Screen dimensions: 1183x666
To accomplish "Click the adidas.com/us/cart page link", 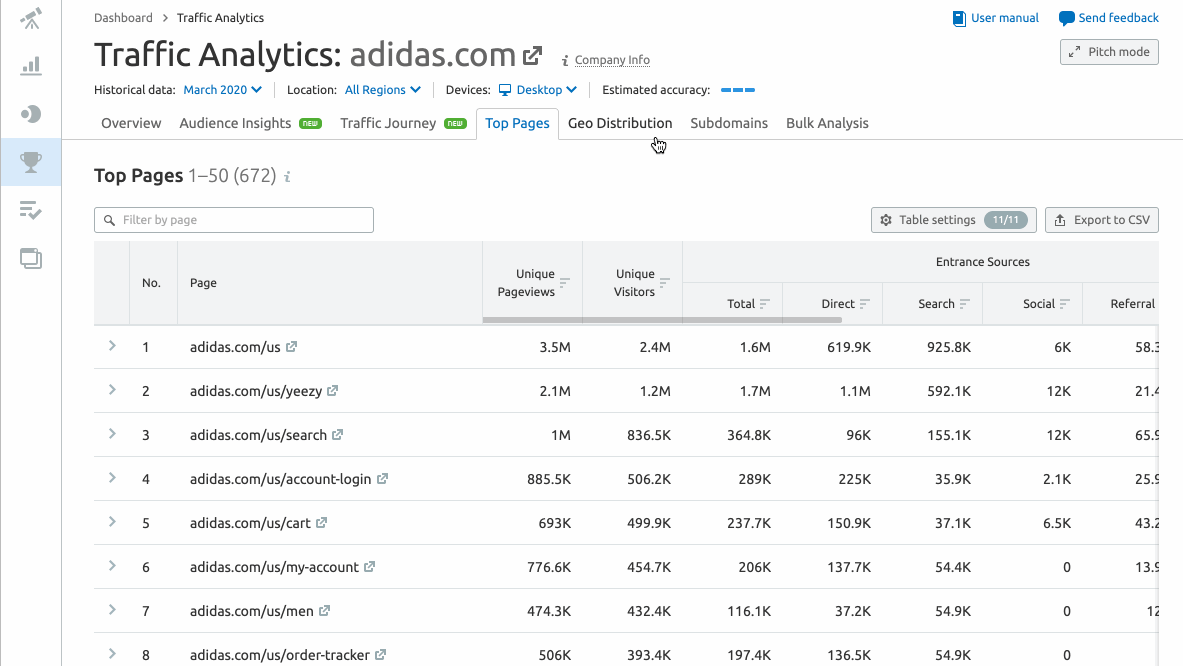I will point(250,523).
